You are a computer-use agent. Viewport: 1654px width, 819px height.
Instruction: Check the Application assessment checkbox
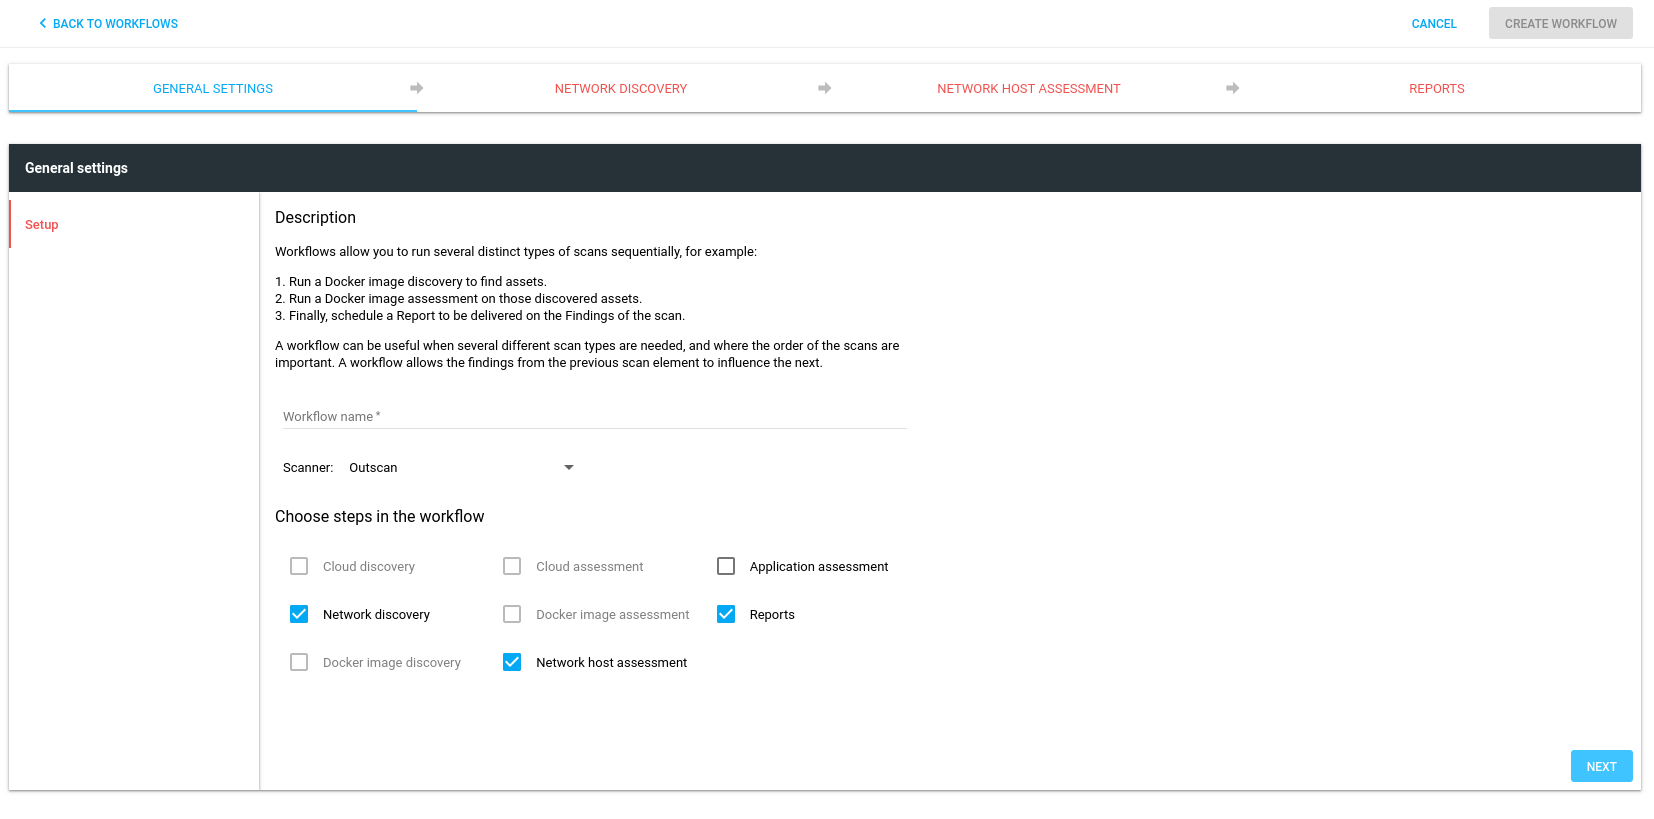726,566
